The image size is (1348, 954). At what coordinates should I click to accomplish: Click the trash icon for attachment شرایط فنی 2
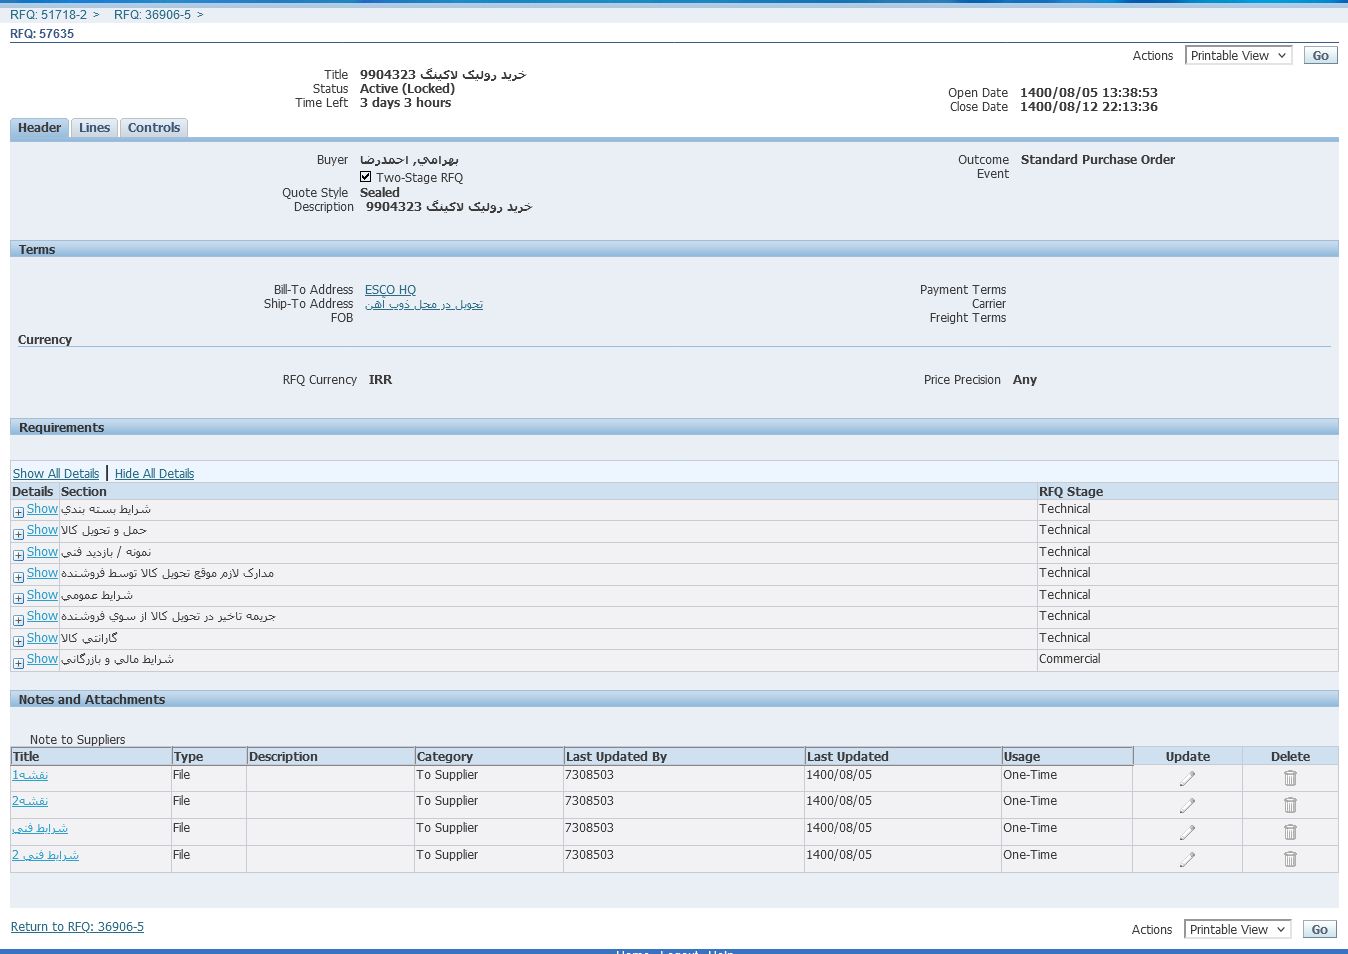pos(1290,859)
